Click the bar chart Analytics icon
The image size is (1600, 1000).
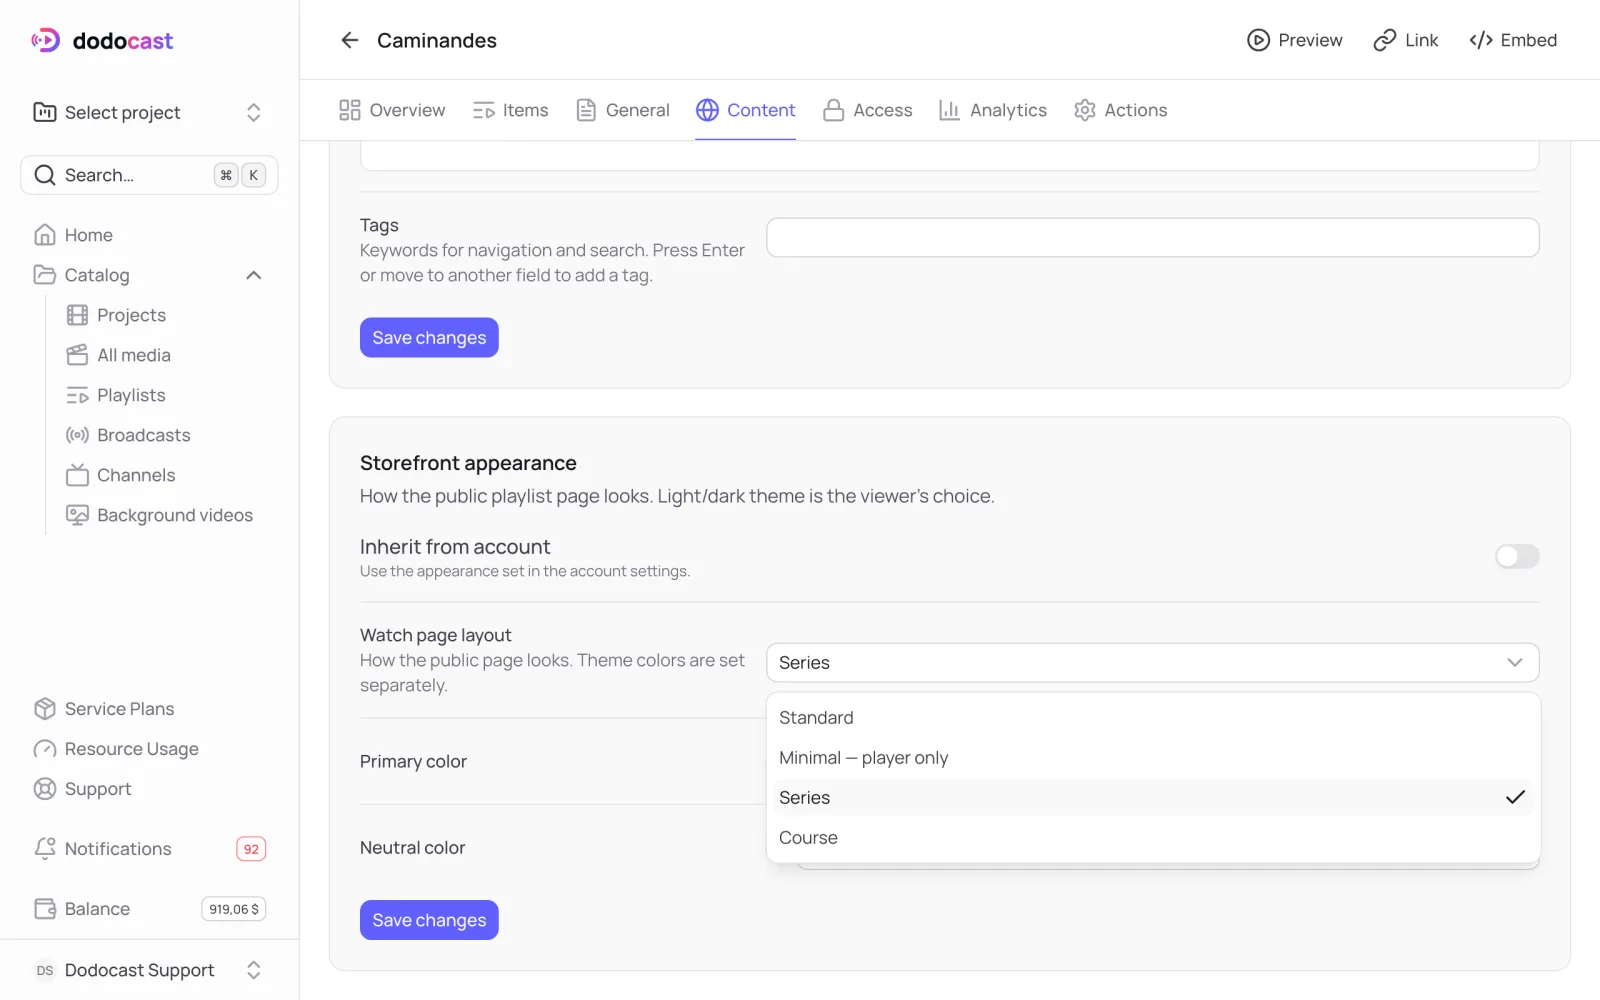(950, 110)
